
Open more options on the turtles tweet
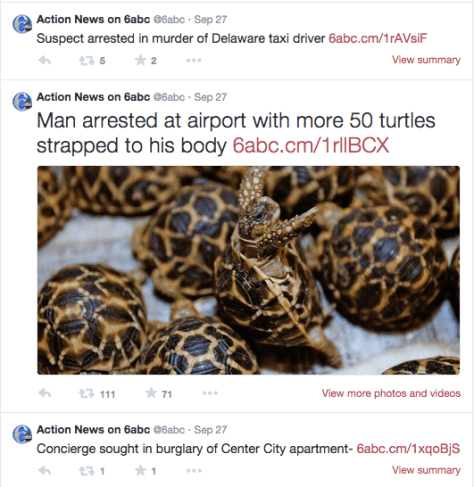click(210, 393)
